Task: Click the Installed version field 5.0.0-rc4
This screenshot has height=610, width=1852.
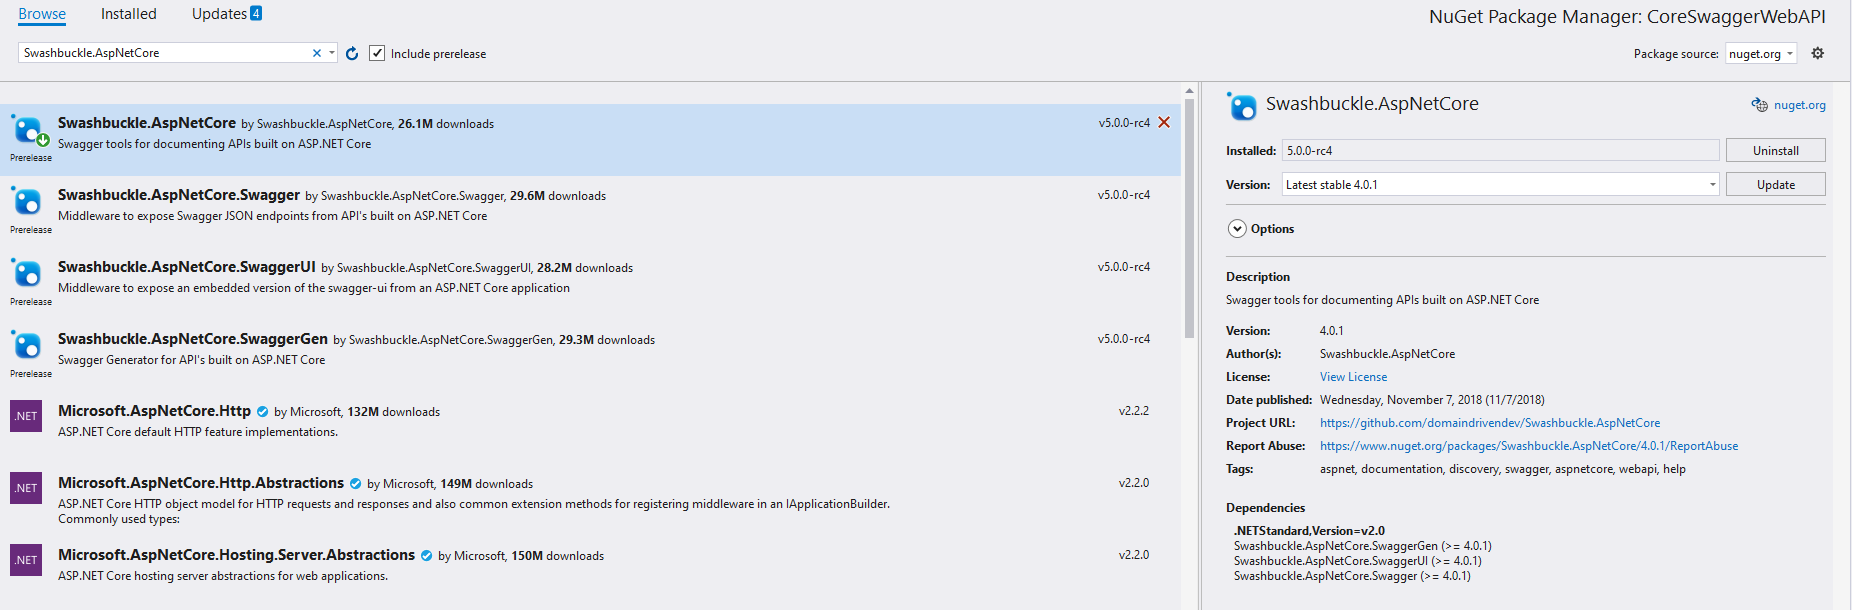Action: tap(1501, 150)
